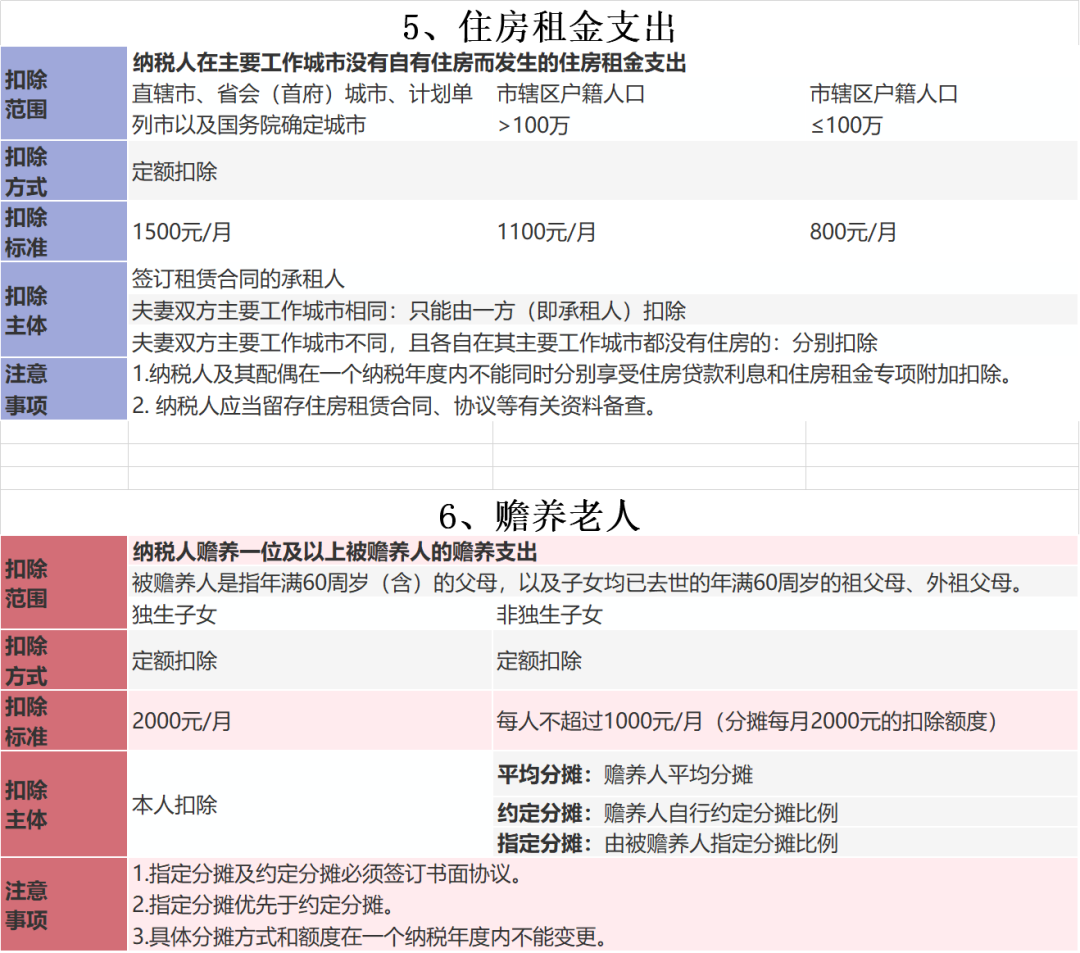
Task: Click the 800元/月 deduction cell
Action: click(853, 232)
